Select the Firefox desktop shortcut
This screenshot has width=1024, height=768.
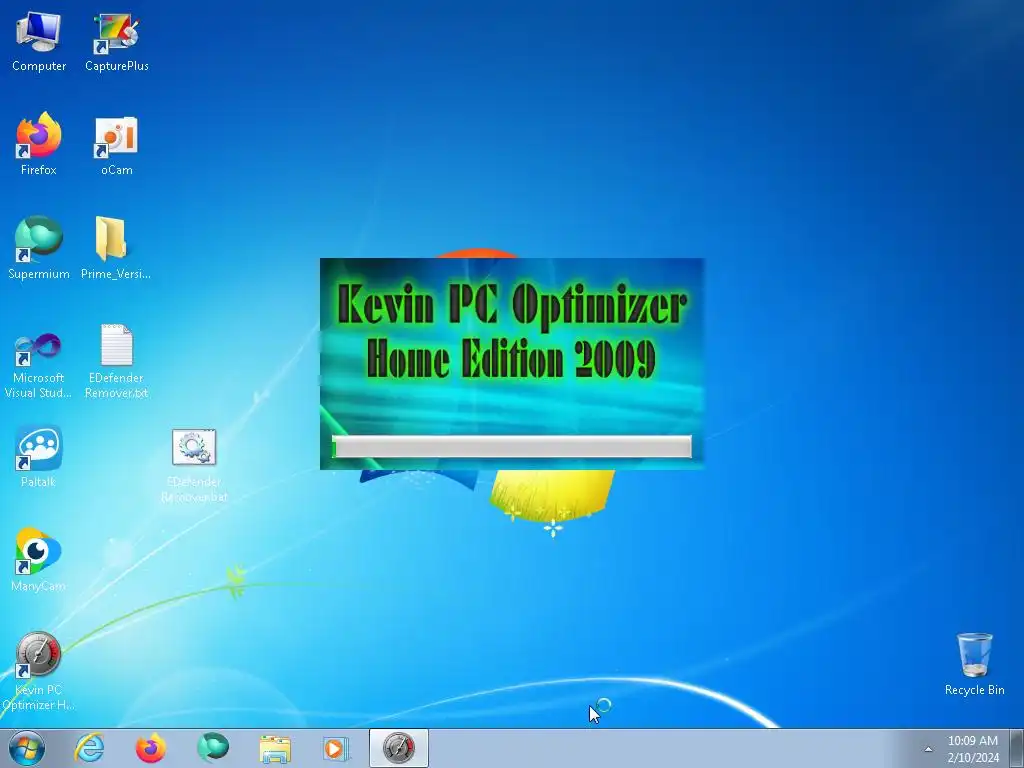tap(39, 144)
